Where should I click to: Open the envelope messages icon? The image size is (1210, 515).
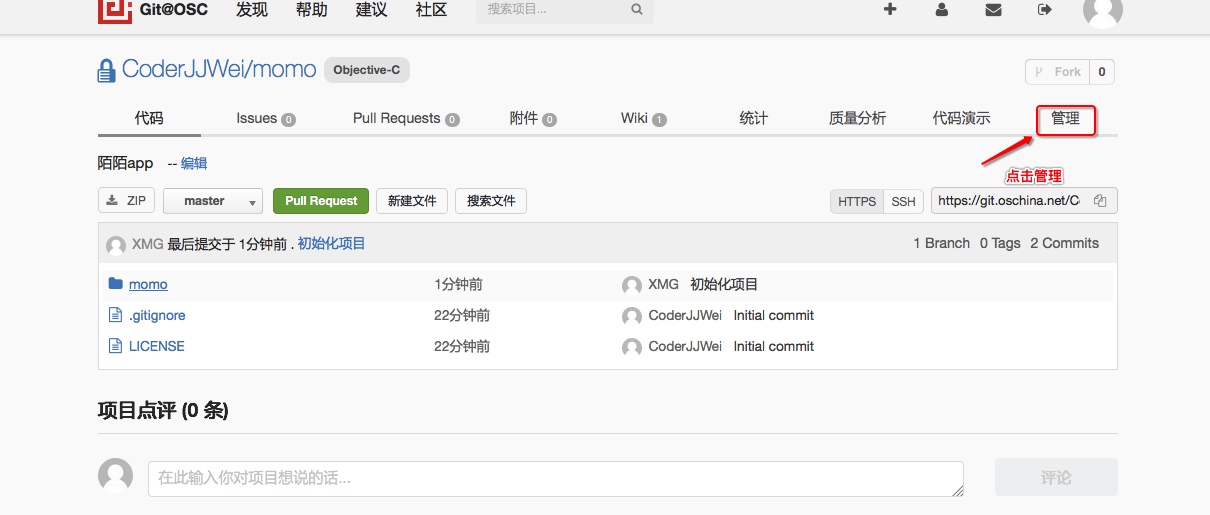[993, 10]
